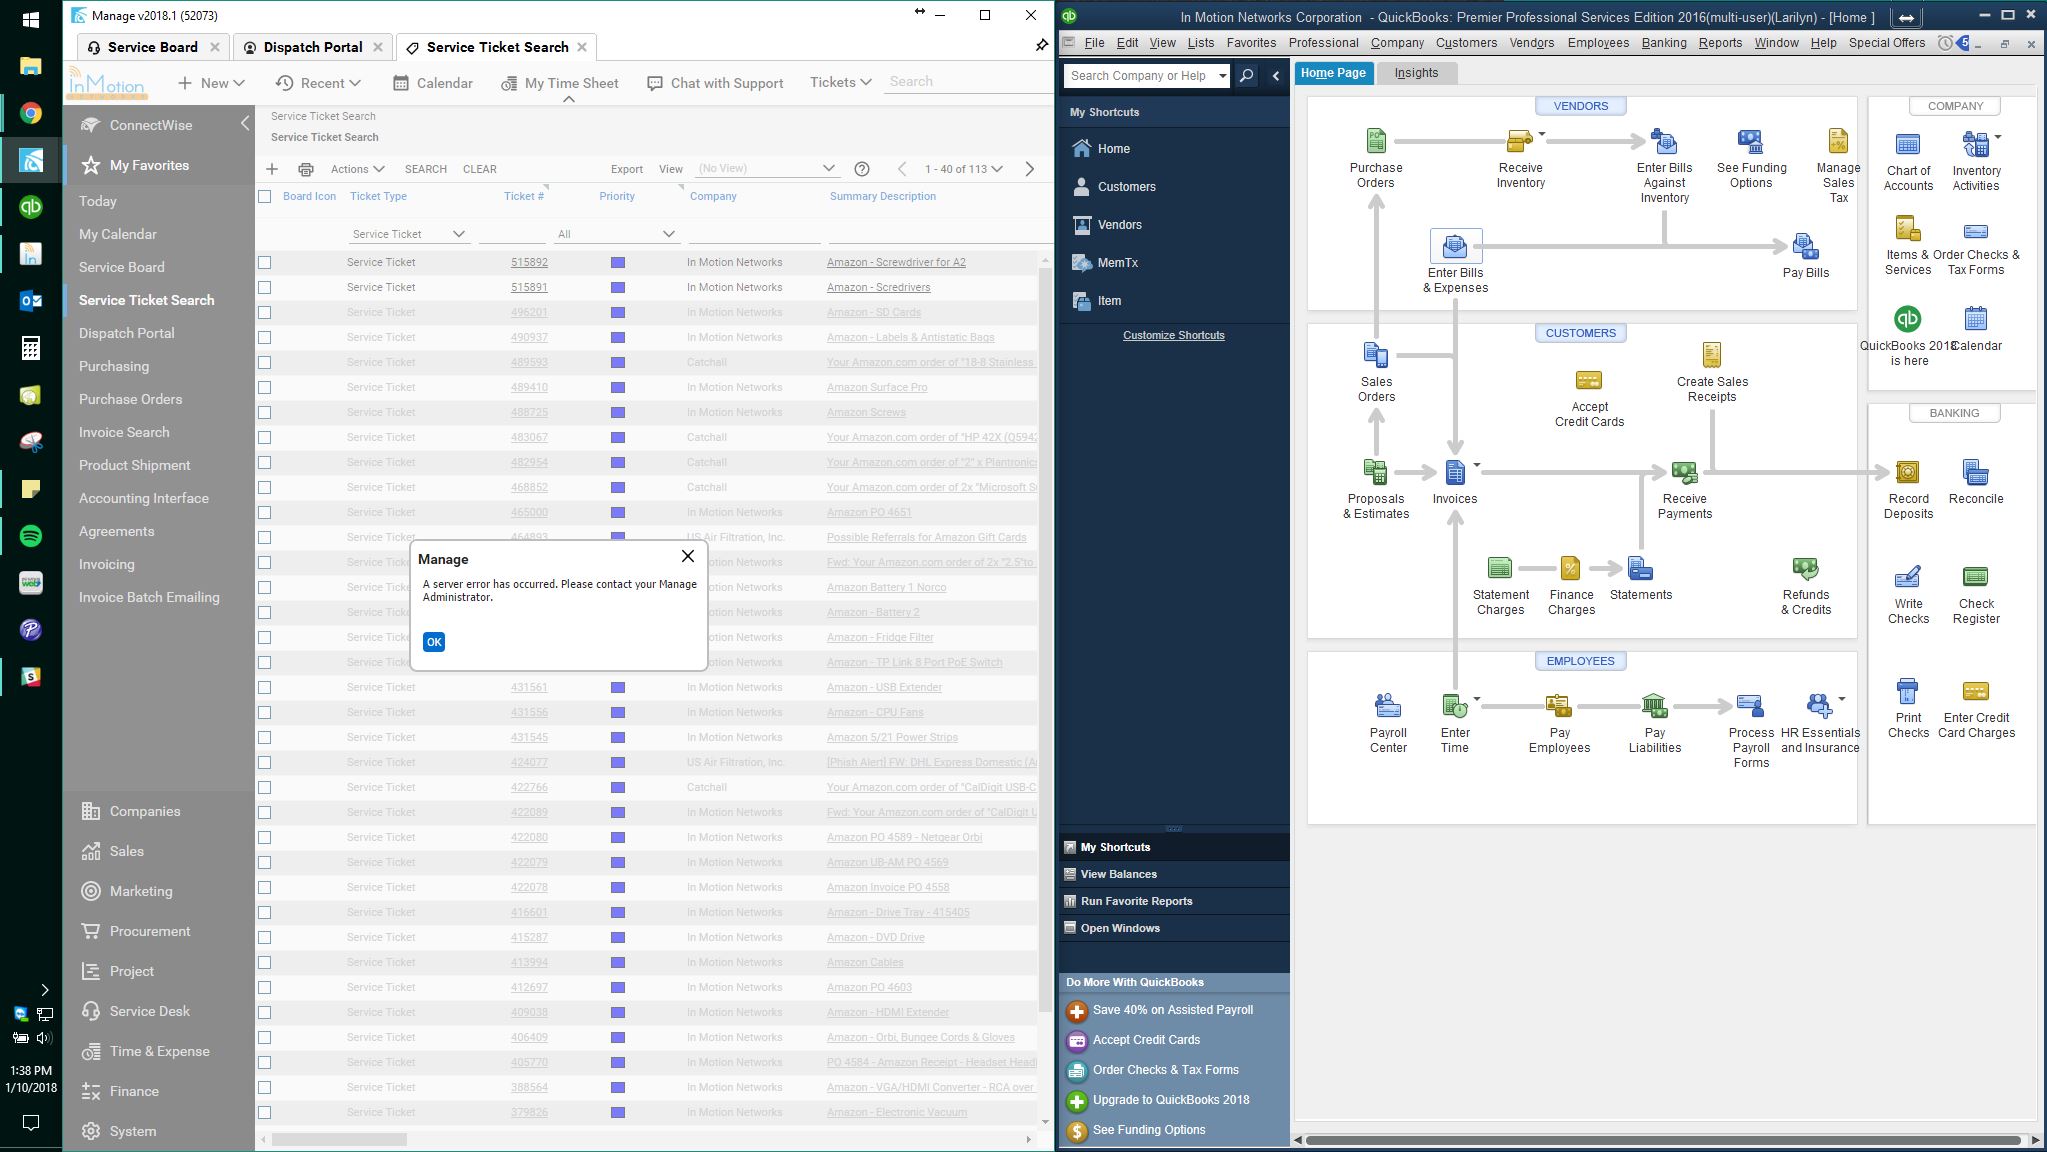Viewport: 2047px width, 1152px height.
Task: Toggle the select-all checkbox in header row
Action: click(x=265, y=197)
